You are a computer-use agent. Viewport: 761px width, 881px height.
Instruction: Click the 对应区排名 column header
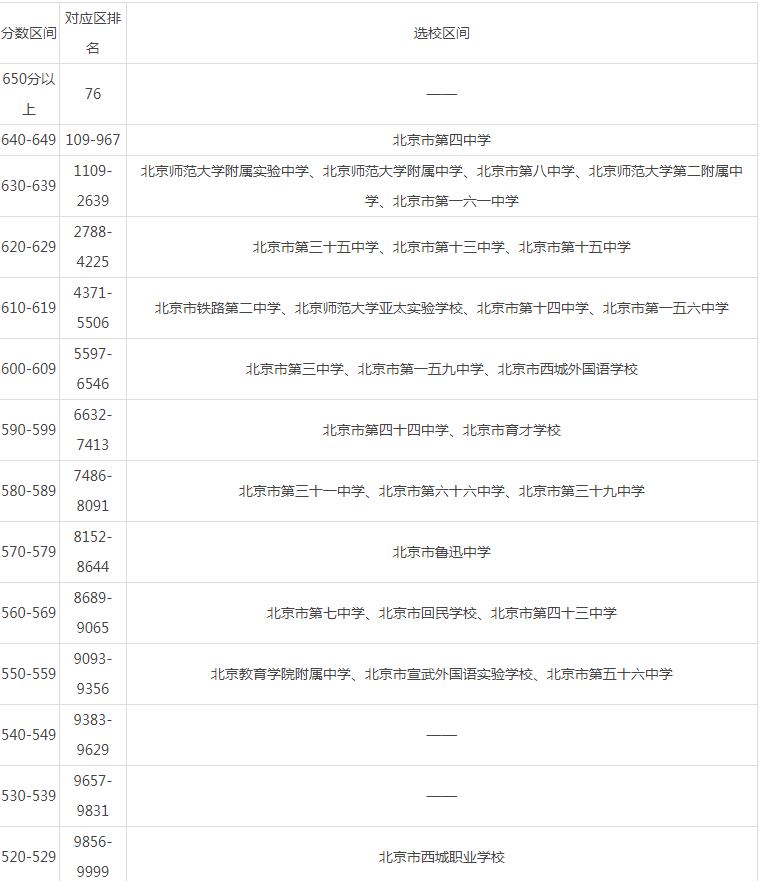pyautogui.click(x=93, y=33)
